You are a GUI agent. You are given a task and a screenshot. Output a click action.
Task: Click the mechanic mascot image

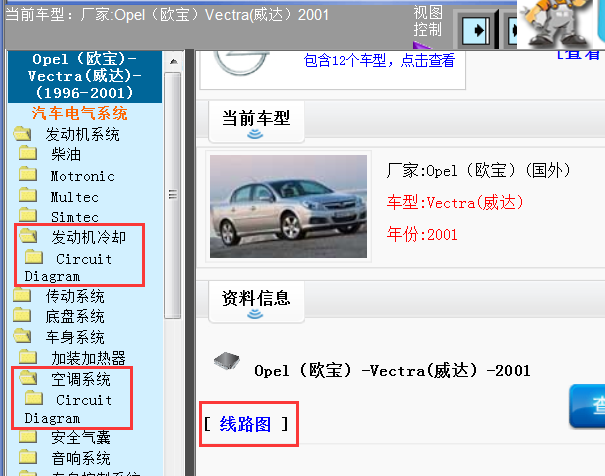(x=556, y=23)
